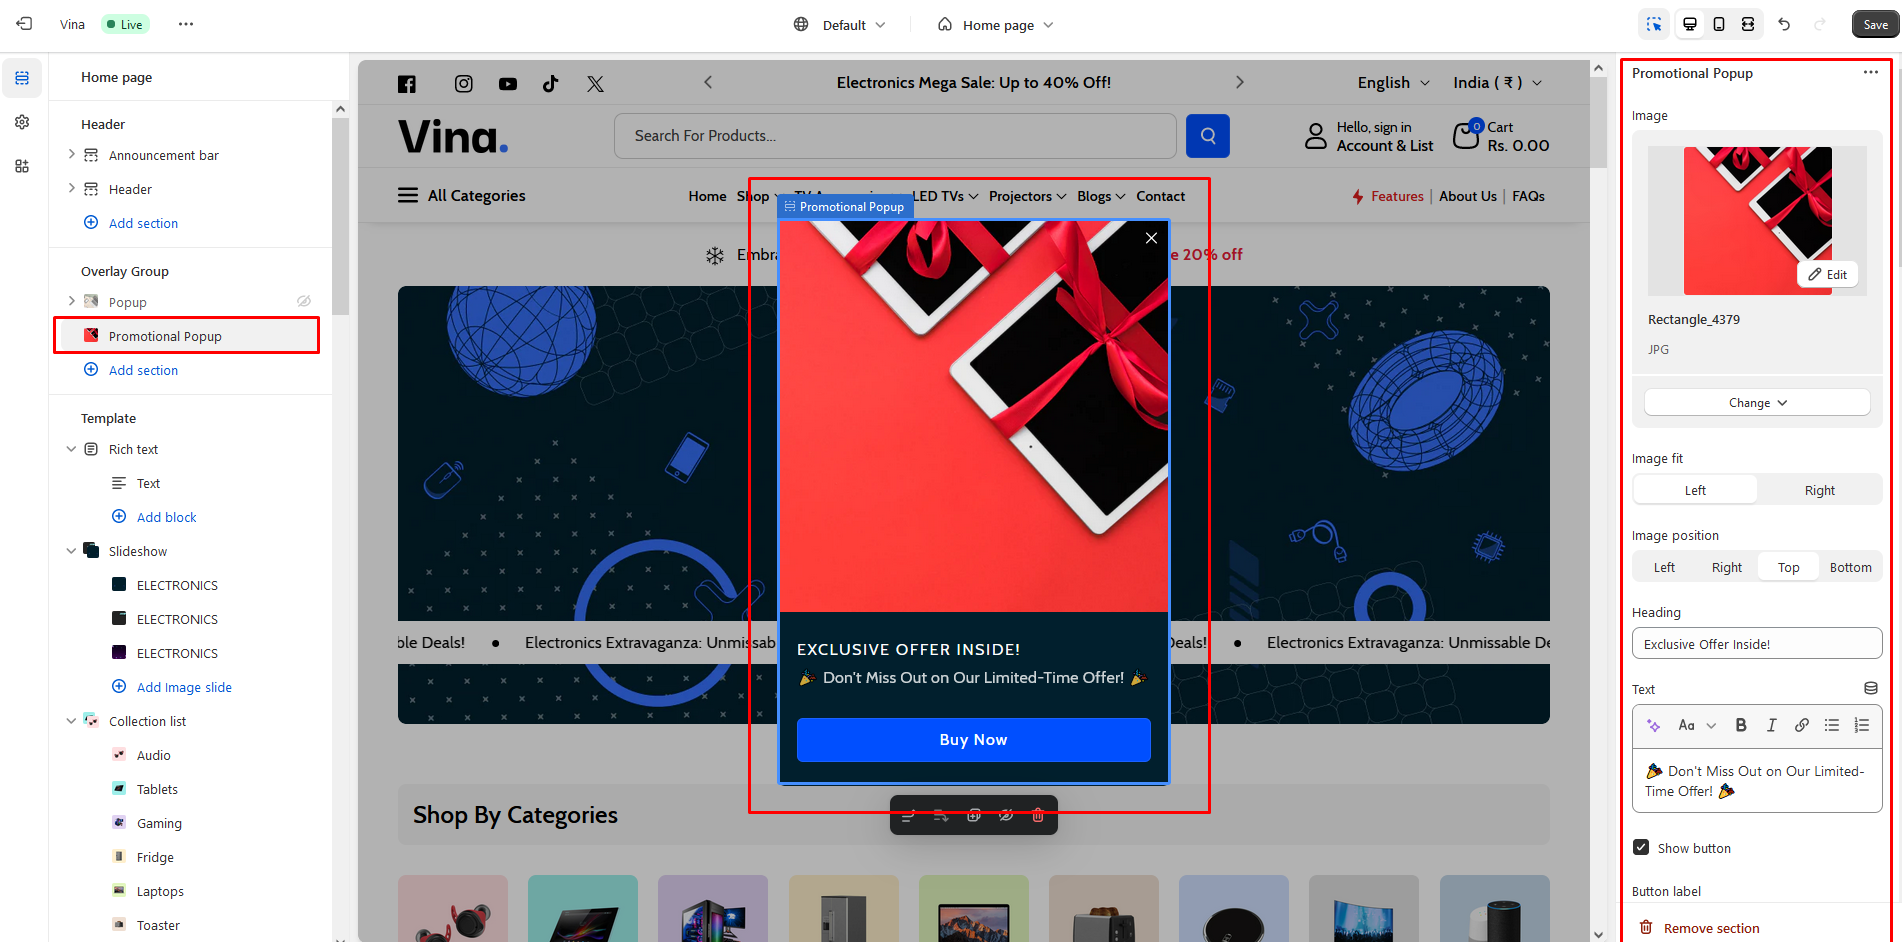Open the Apps icon in left rail
The image size is (1902, 942).
click(22, 166)
